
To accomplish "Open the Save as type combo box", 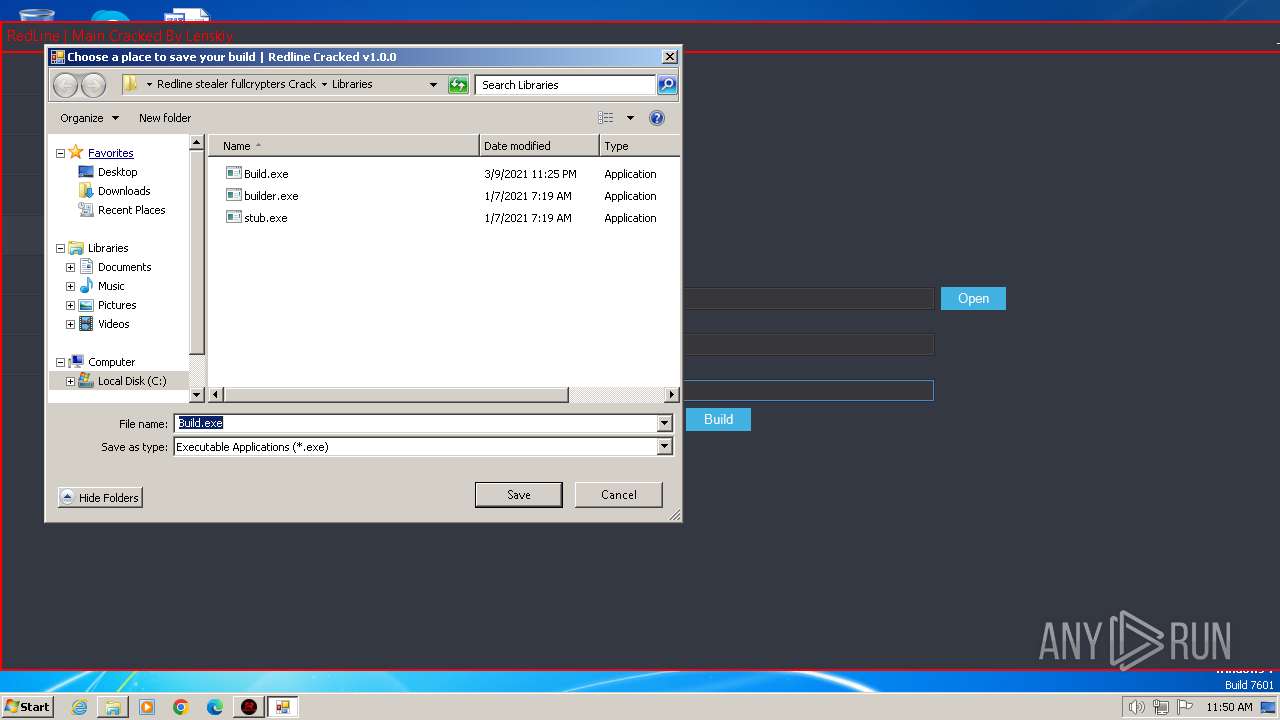I will [x=423, y=447].
